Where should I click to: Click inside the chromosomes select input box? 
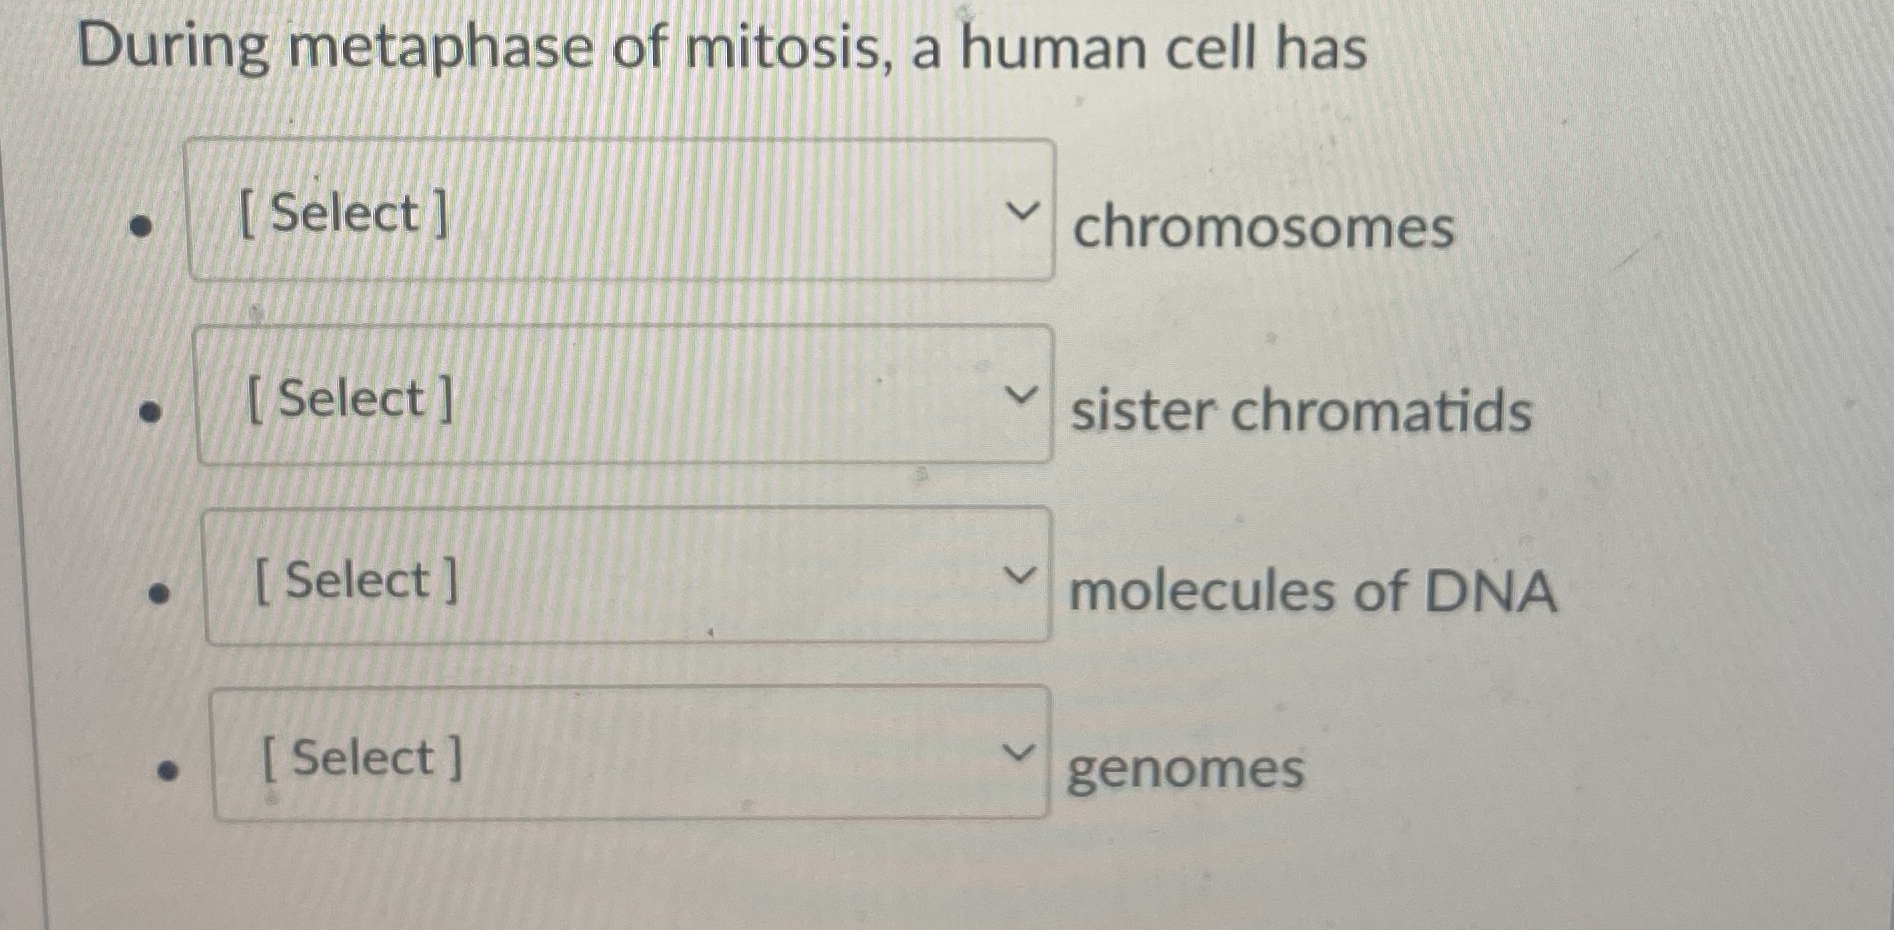coord(620,207)
